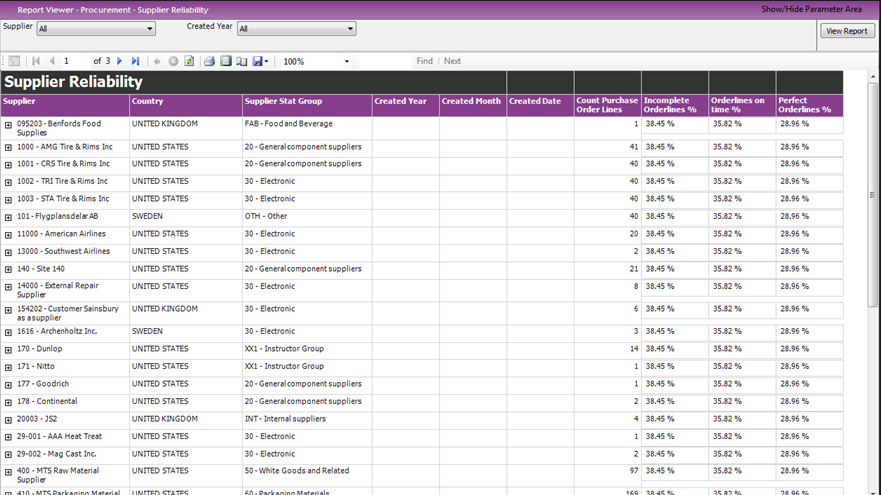Screen dimensions: 881x495
Task: Expand the 1000 - AMG Tire & Rims row
Action: (8, 147)
